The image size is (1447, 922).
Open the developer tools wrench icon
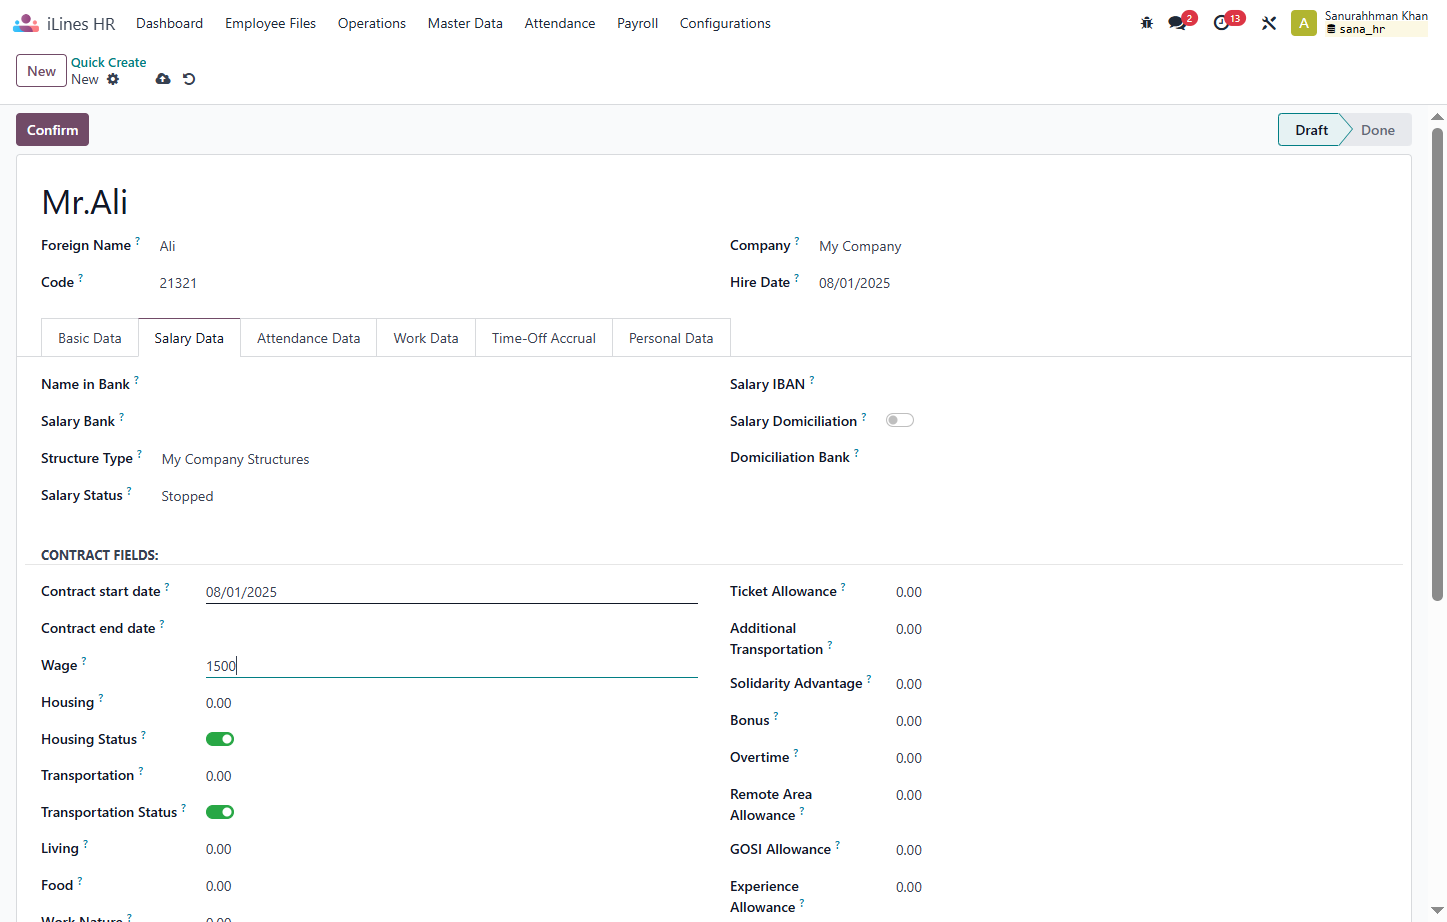coord(1269,23)
